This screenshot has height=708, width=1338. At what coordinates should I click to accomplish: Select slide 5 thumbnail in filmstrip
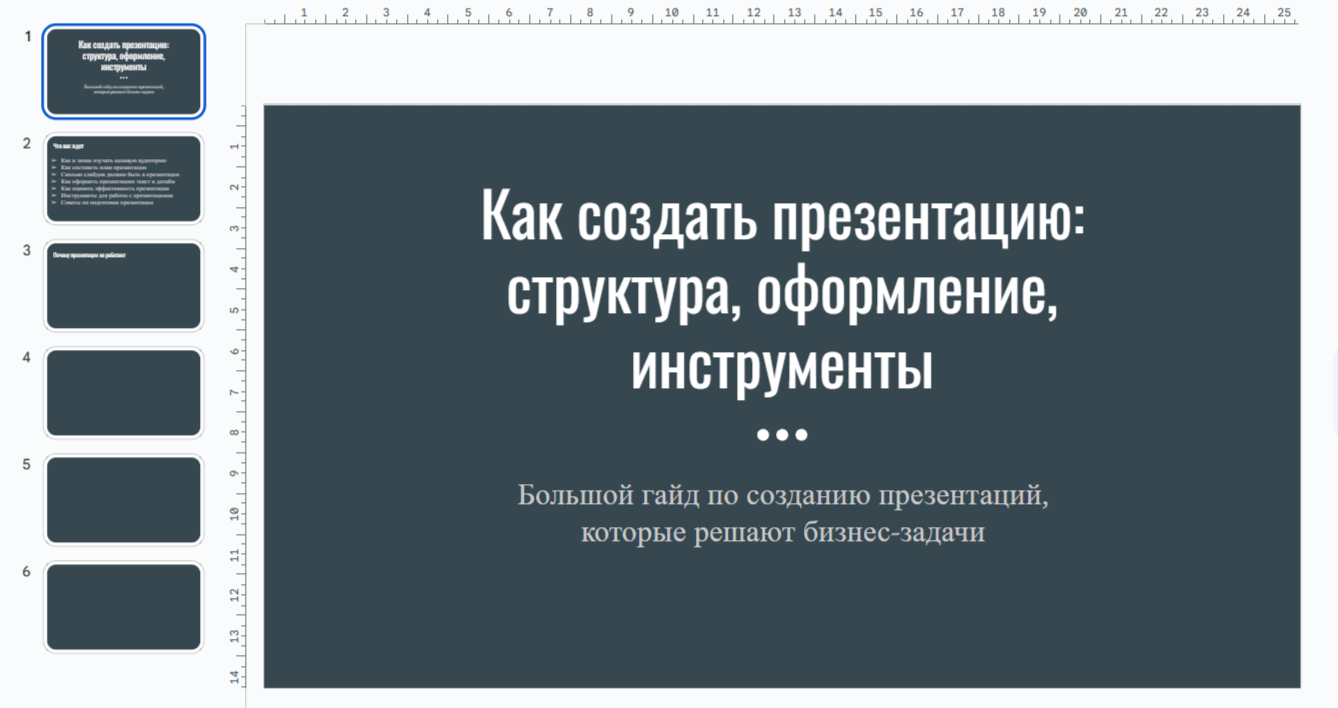pos(123,500)
